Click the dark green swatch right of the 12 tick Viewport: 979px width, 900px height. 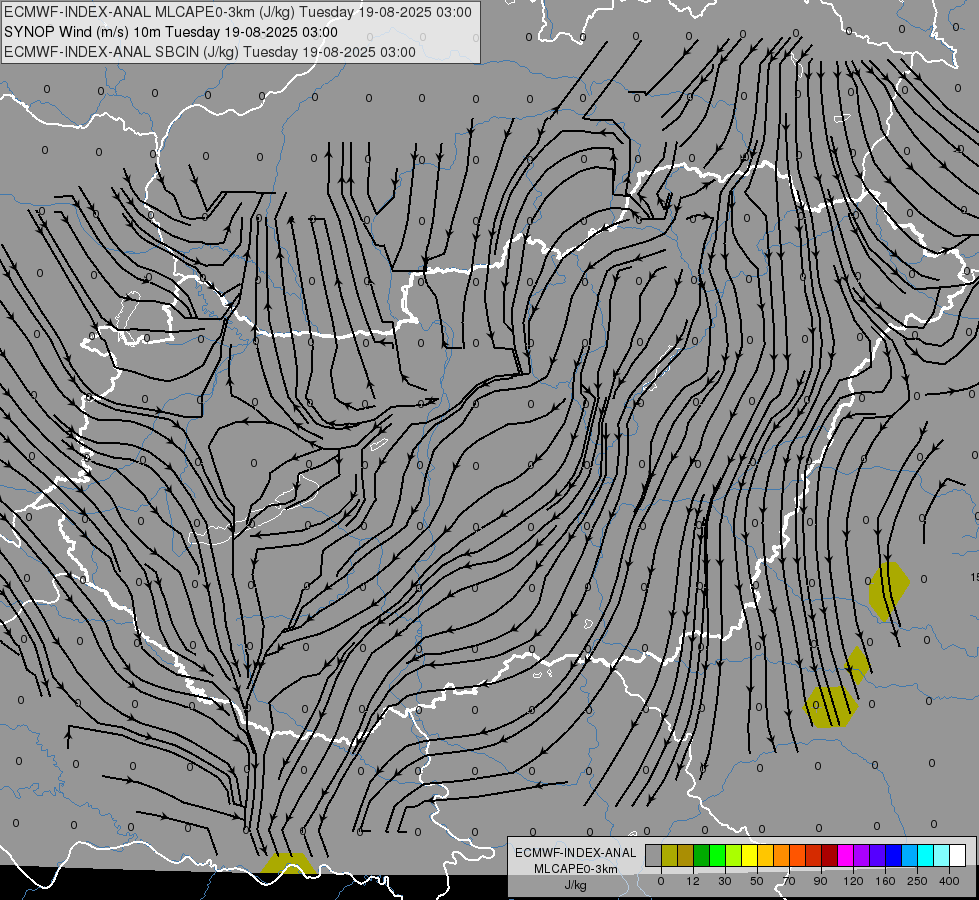pyautogui.click(x=701, y=855)
